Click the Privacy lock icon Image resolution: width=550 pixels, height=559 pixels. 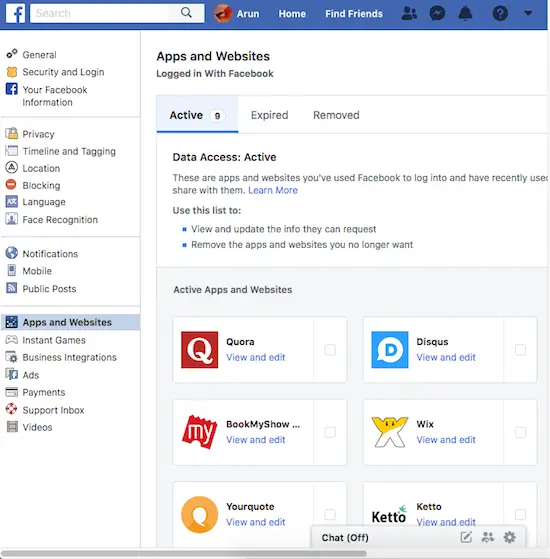tap(12, 133)
